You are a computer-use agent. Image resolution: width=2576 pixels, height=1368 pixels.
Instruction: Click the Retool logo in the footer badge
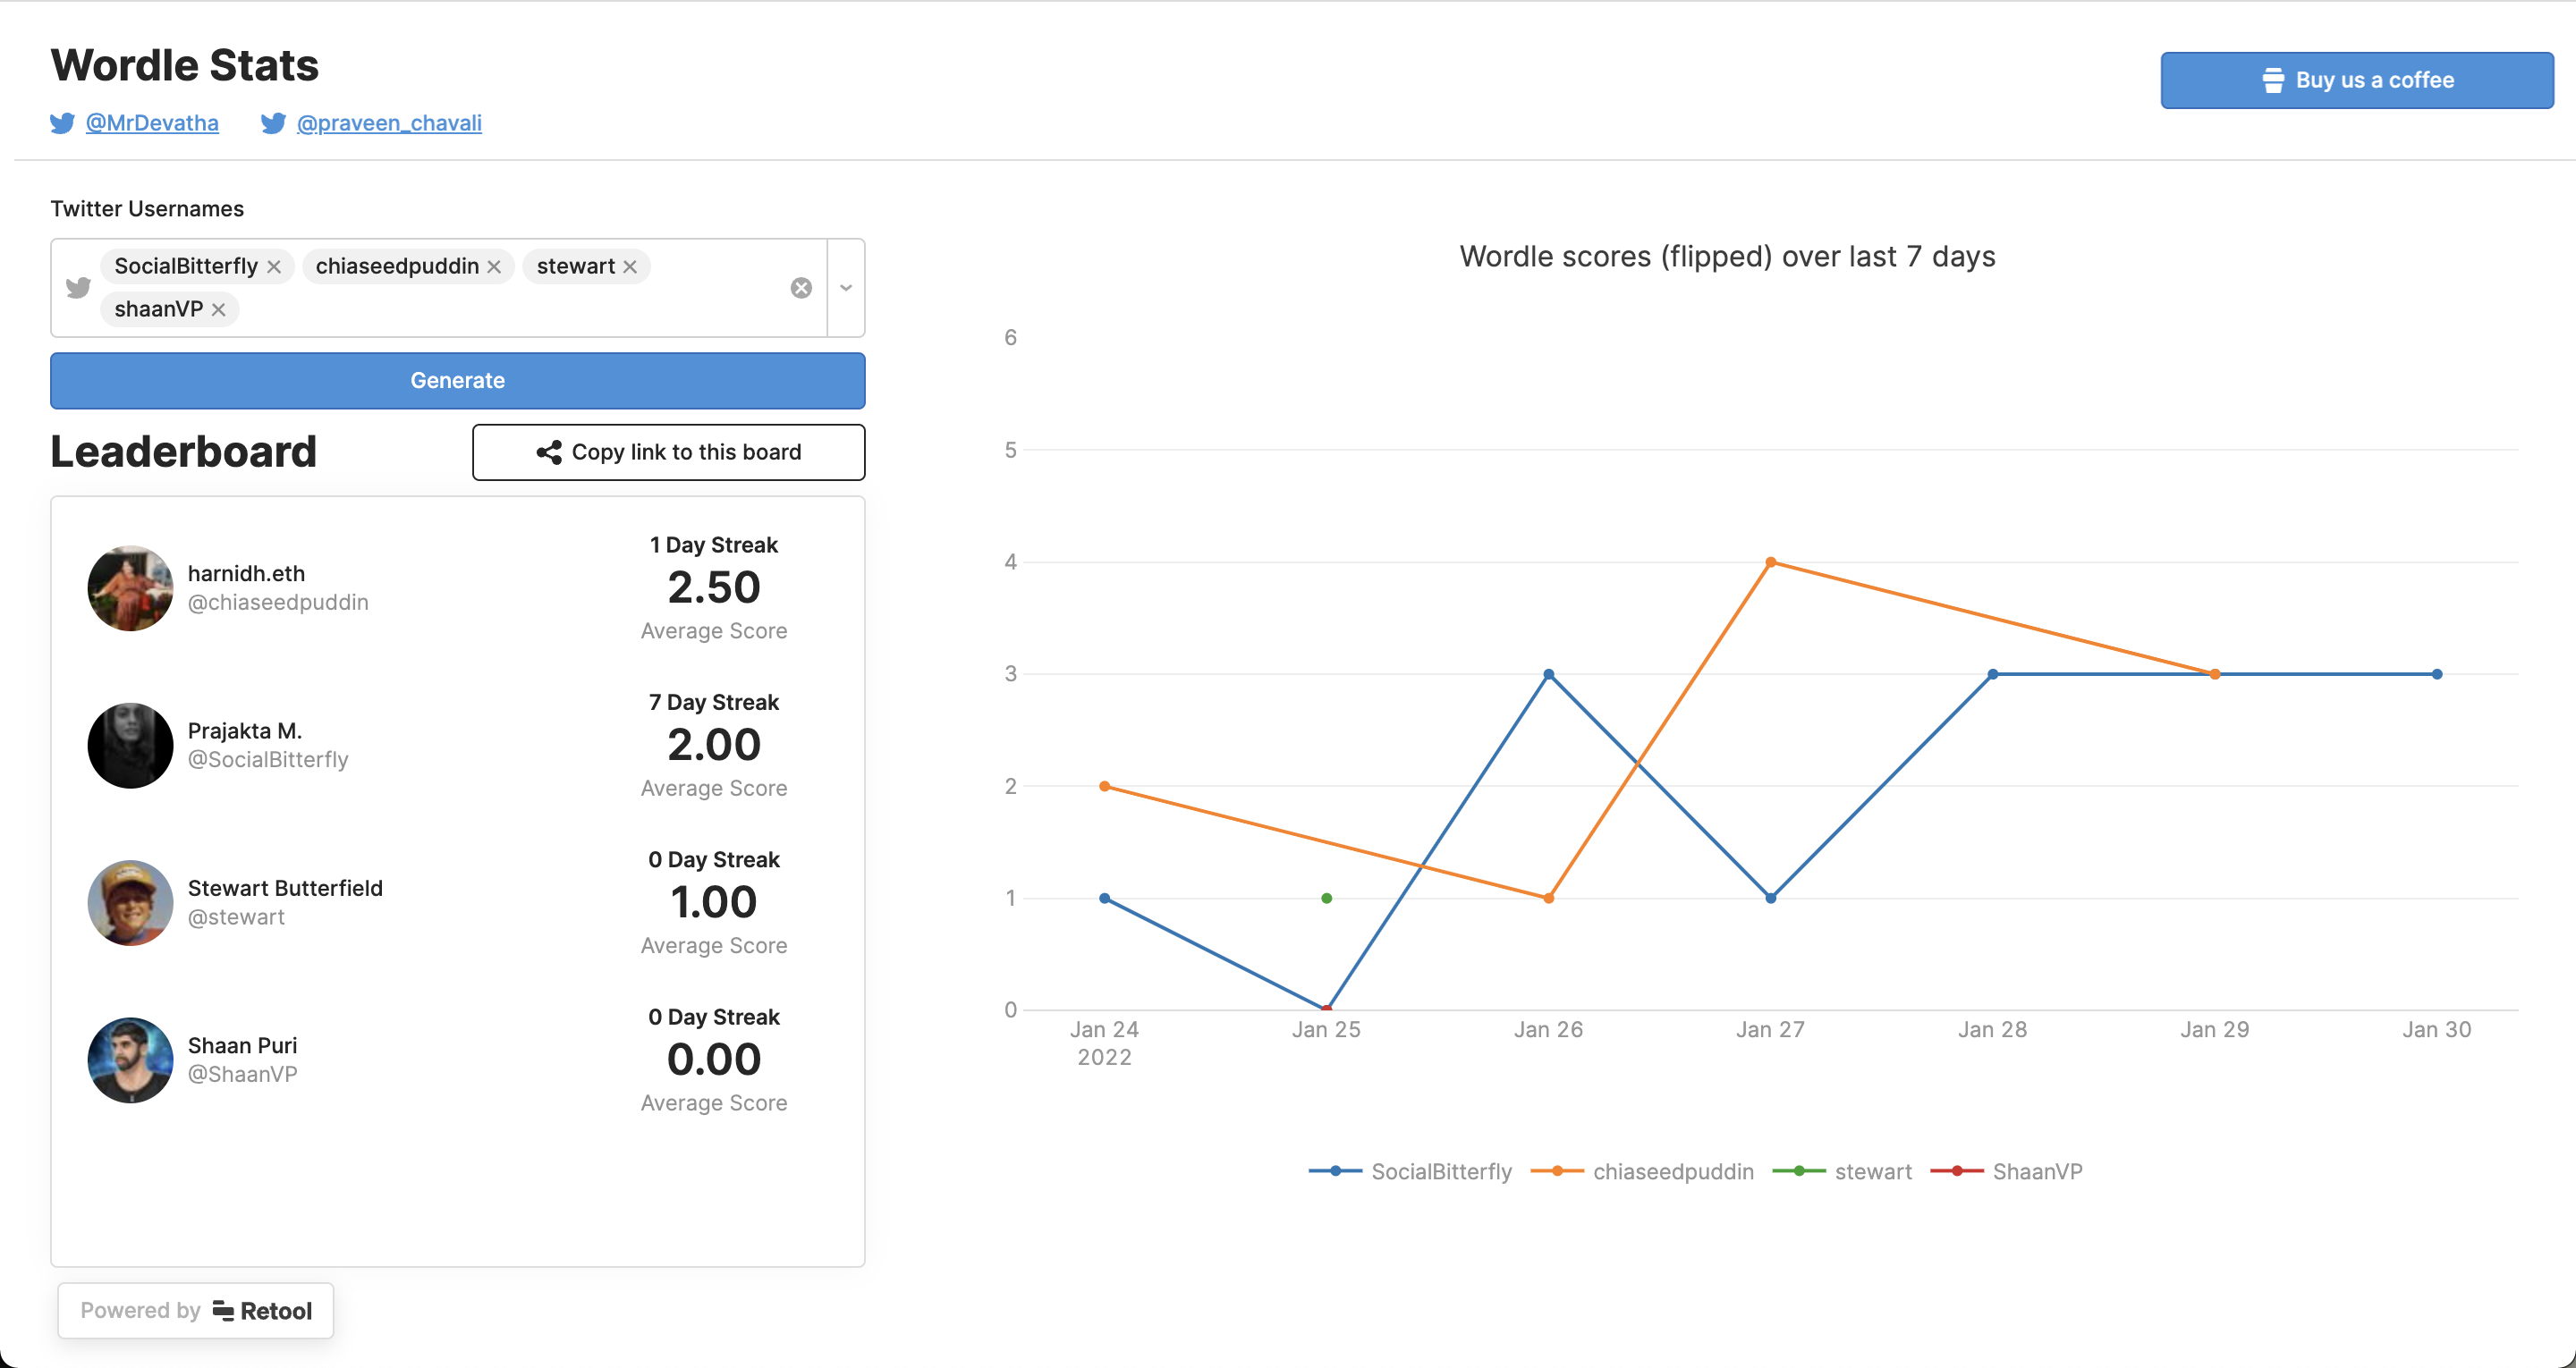[x=222, y=1310]
